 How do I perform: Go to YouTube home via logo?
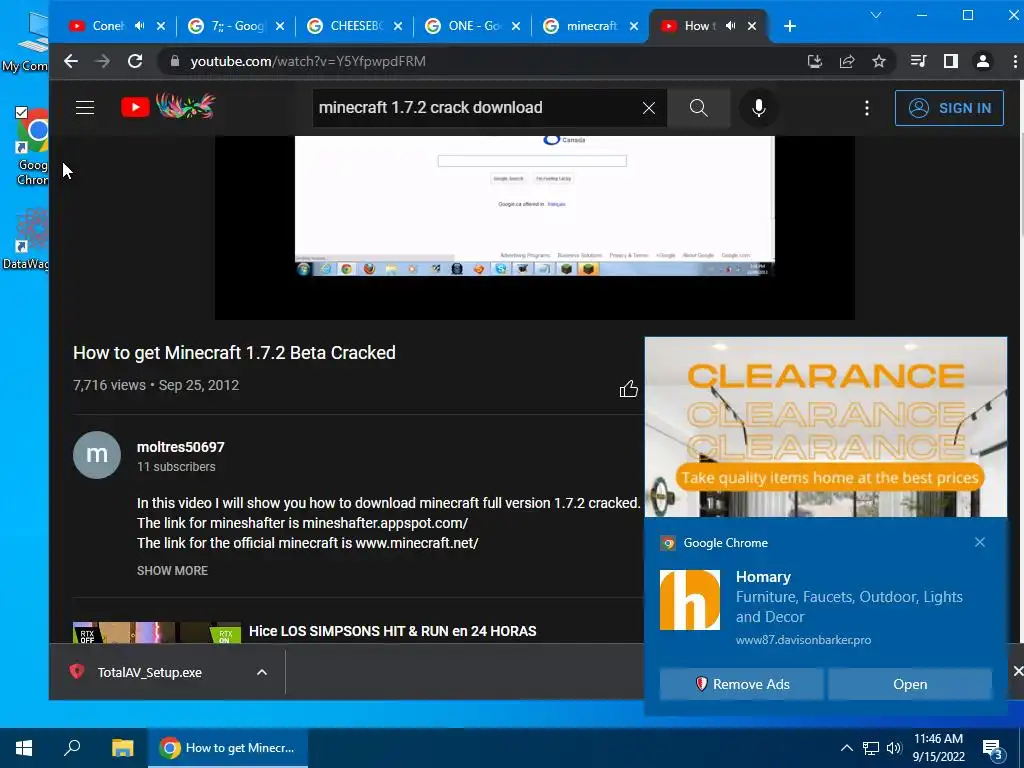(168, 106)
